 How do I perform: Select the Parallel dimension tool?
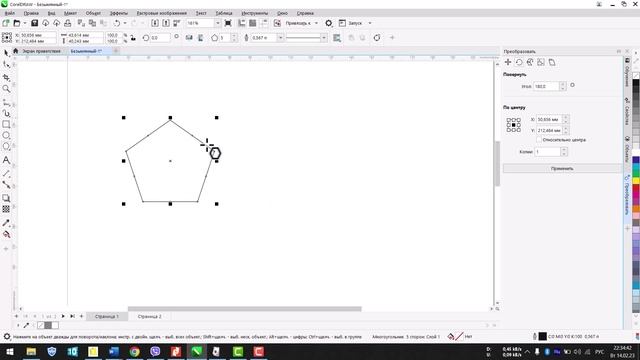pos(6,173)
